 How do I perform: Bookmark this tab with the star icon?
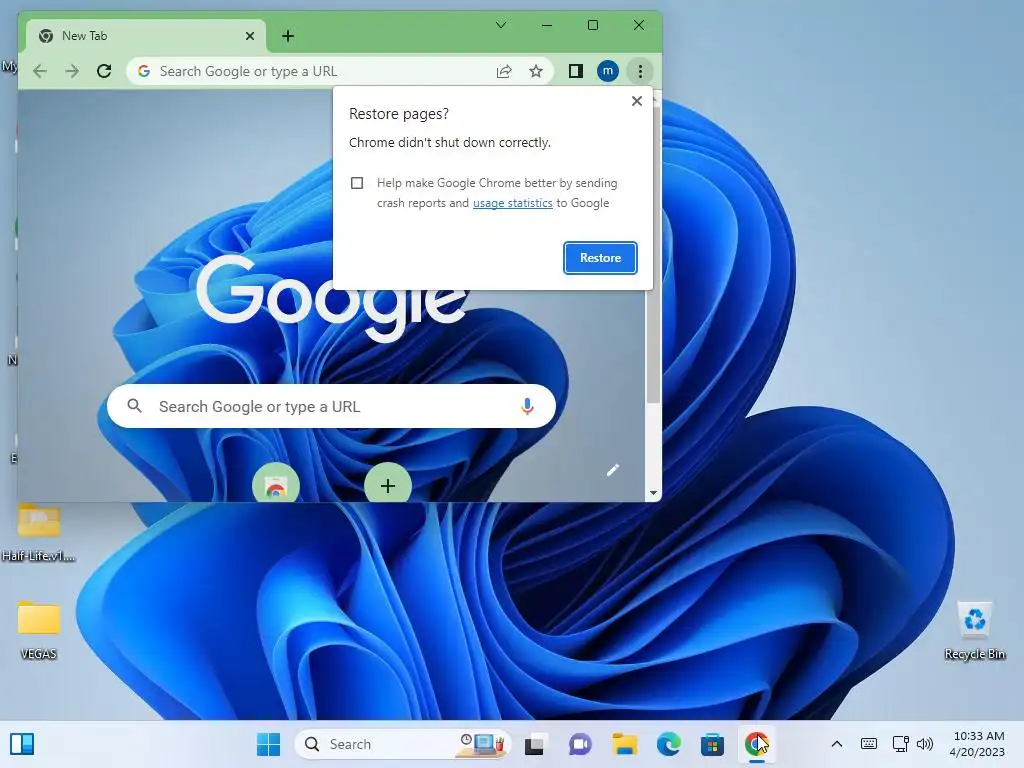click(x=536, y=71)
